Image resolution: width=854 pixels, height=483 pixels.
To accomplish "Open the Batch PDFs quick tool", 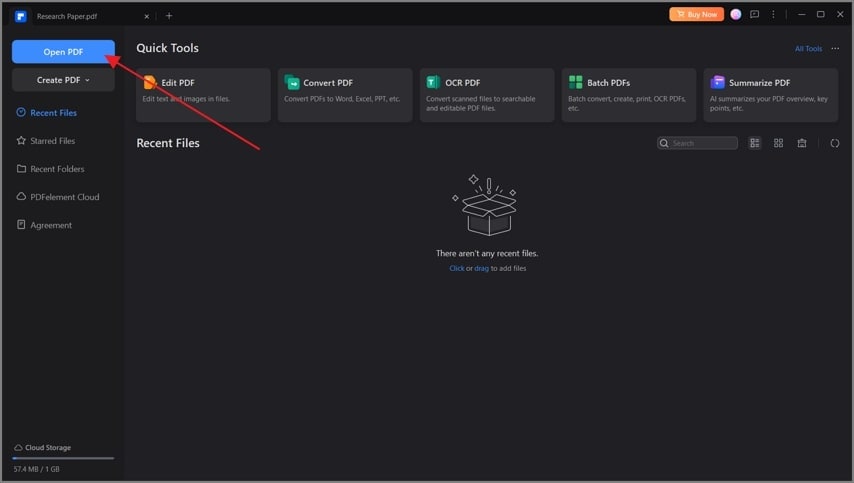I will click(629, 95).
